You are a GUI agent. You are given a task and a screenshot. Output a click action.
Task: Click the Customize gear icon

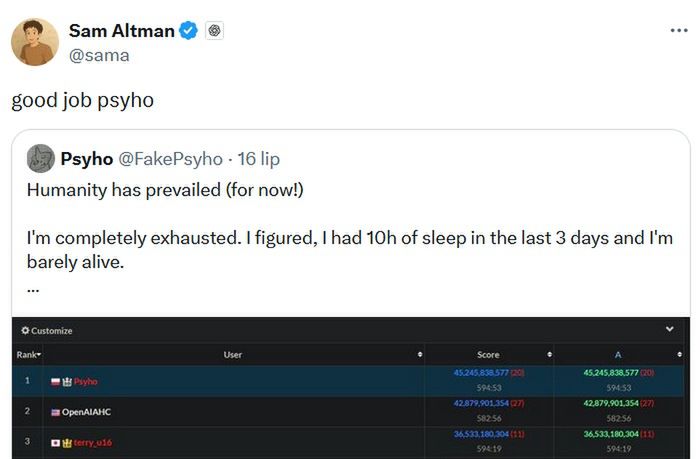(25, 331)
